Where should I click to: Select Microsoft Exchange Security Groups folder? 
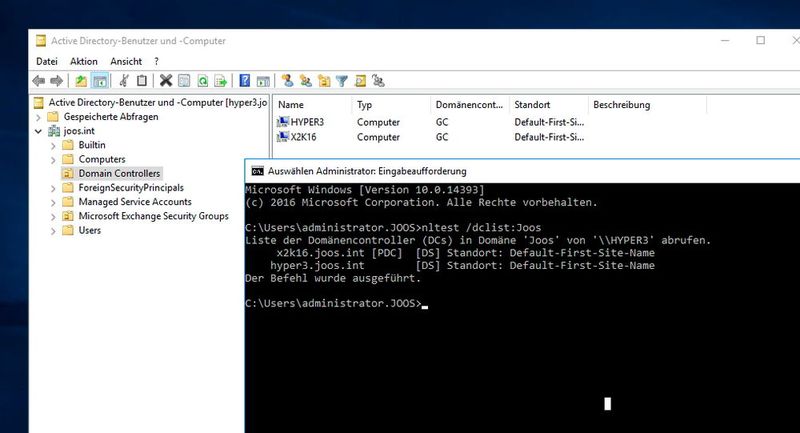pyautogui.click(x=153, y=216)
